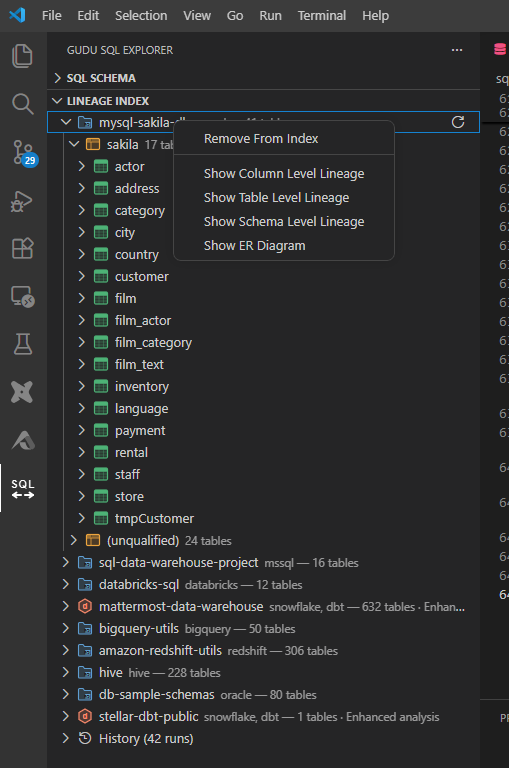This screenshot has height=768, width=509.
Task: Select Show Table Level Lineage
Action: [284, 197]
